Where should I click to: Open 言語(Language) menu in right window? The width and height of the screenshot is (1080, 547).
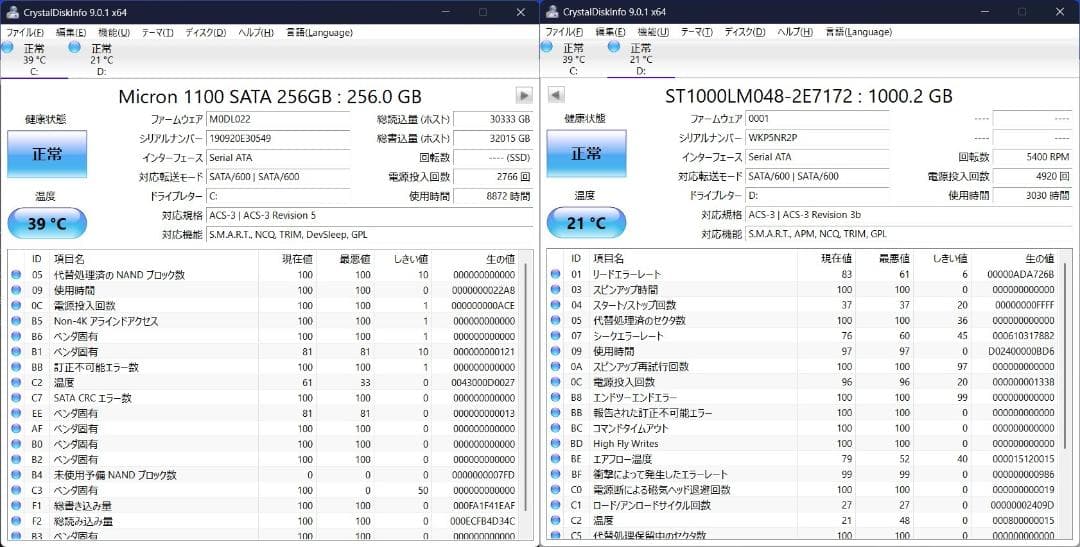click(859, 32)
